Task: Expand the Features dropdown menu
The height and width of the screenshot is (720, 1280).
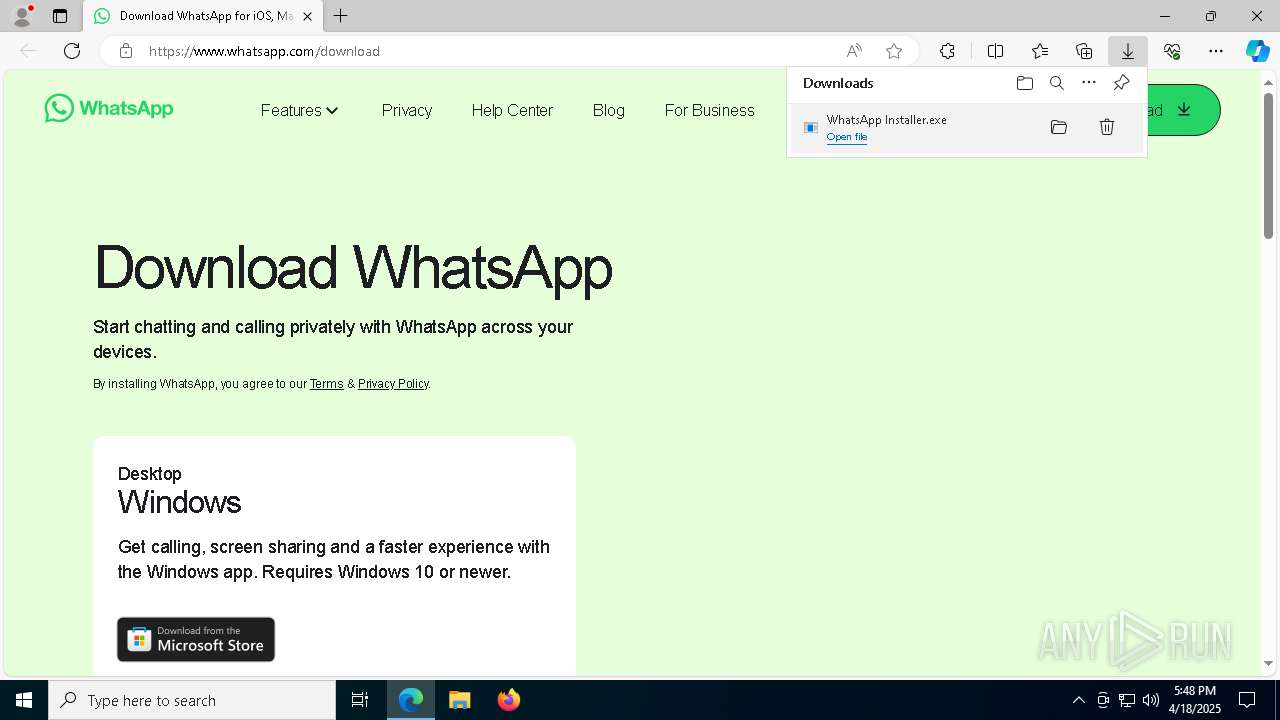Action: click(300, 110)
